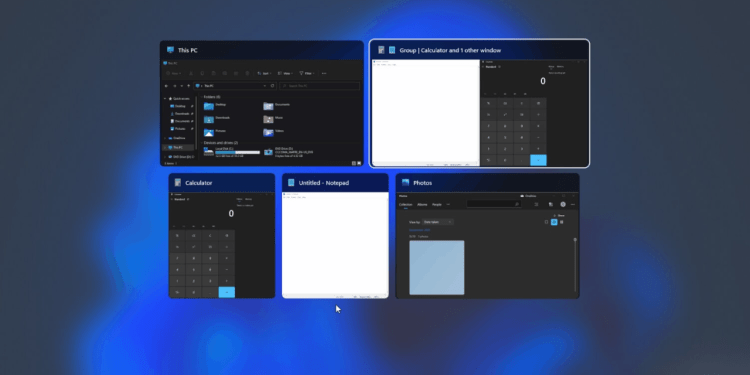The height and width of the screenshot is (375, 750).
Task: Open the Filter dropdown in This PC preview
Action: click(x=307, y=73)
